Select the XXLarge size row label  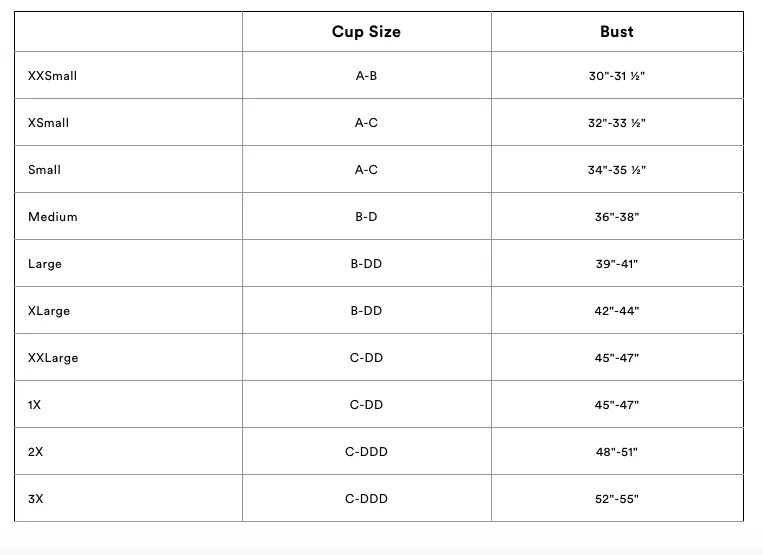pyautogui.click(x=53, y=358)
